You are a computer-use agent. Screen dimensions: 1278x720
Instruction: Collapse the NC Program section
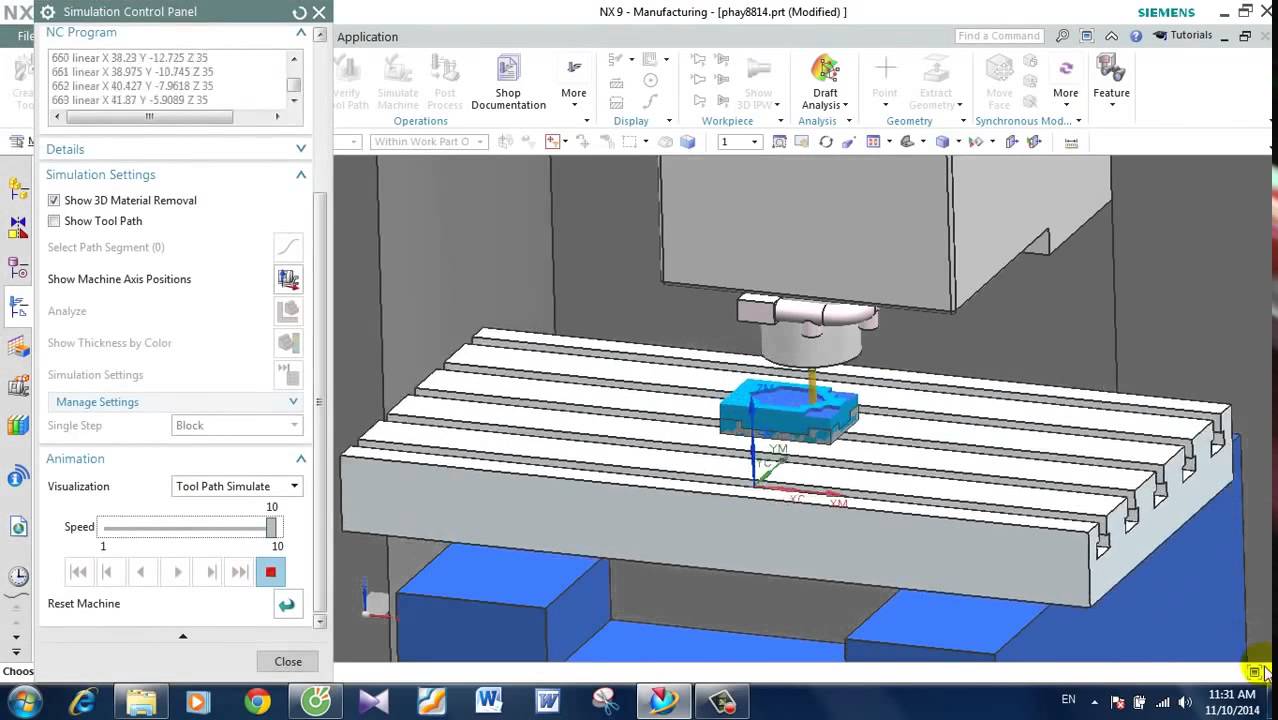[x=300, y=33]
